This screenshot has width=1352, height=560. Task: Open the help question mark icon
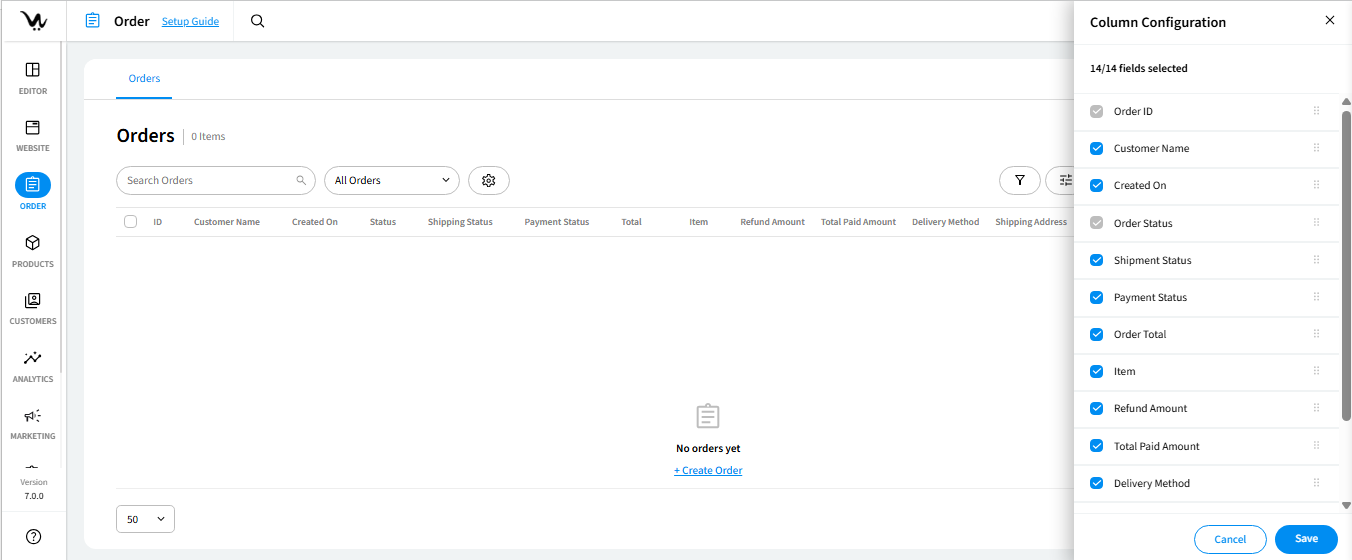point(33,537)
